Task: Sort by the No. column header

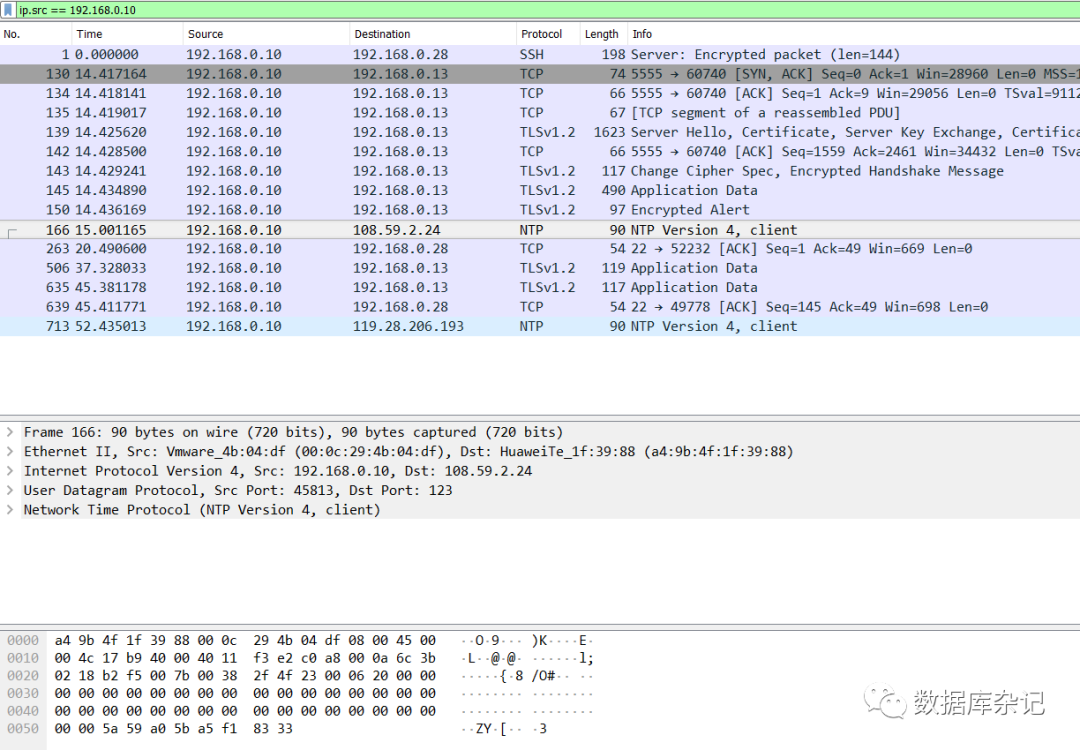Action: click(x=36, y=34)
